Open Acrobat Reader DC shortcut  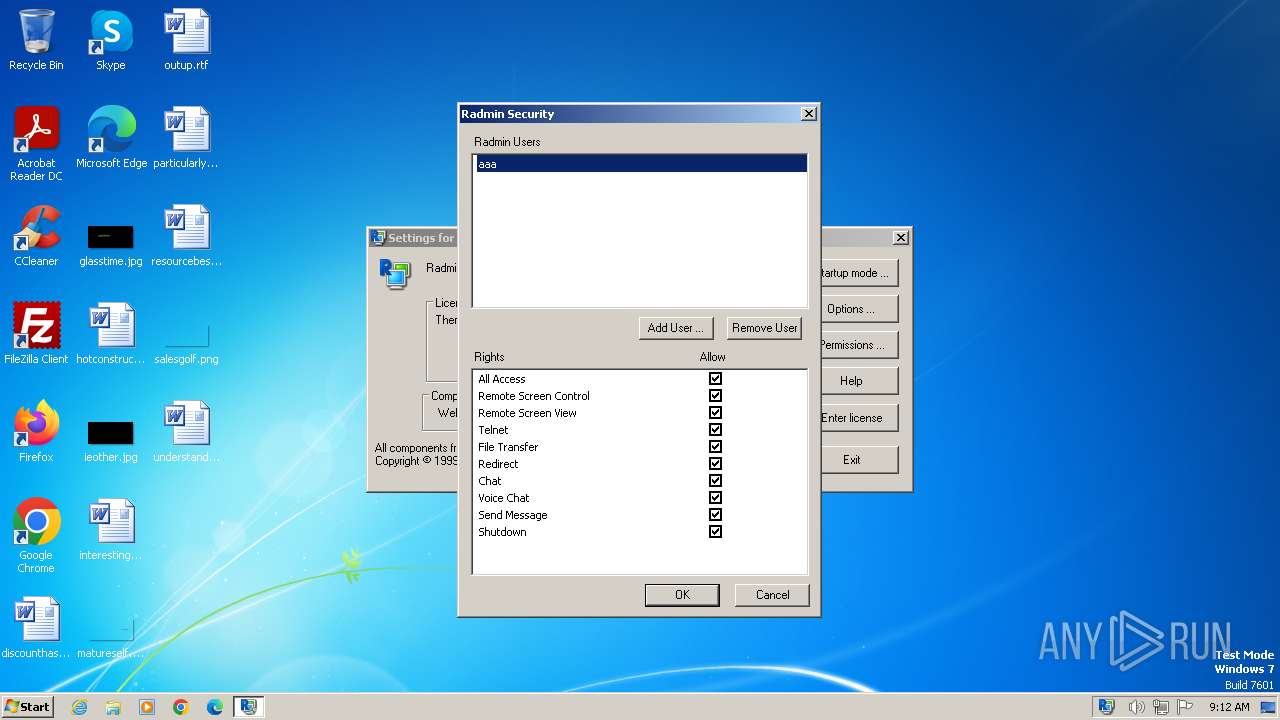36,144
